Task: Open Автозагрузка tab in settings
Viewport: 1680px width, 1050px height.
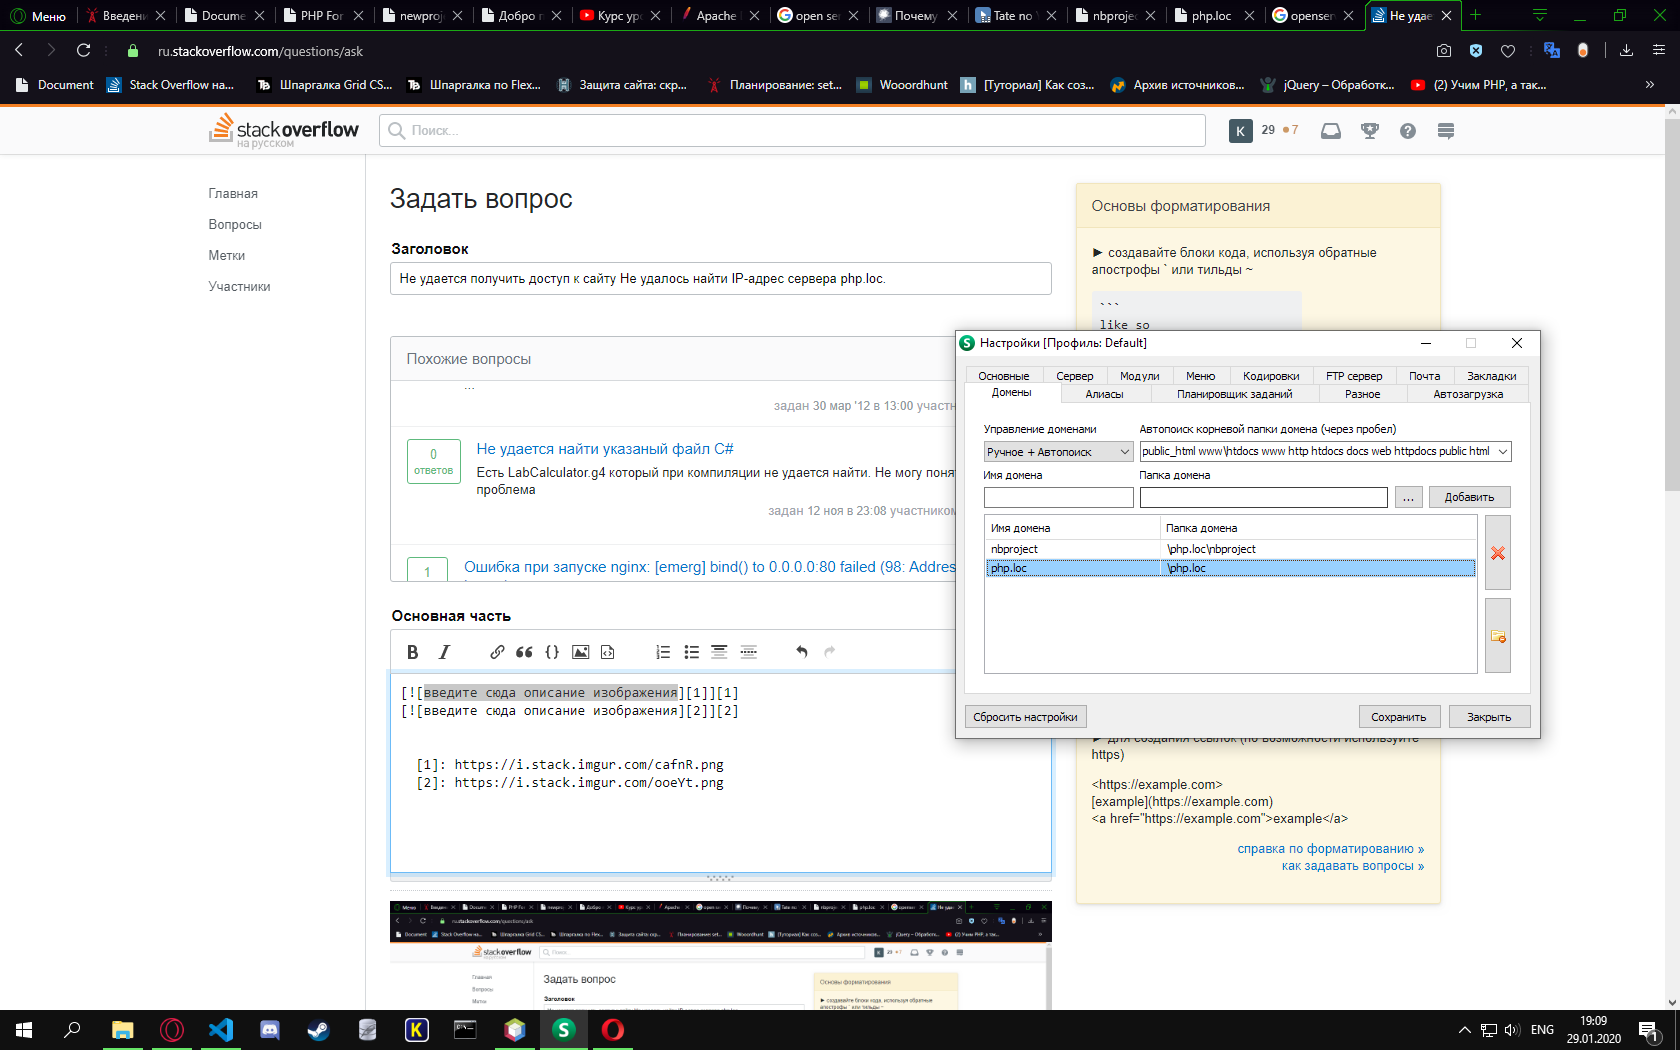Action: pos(1468,394)
